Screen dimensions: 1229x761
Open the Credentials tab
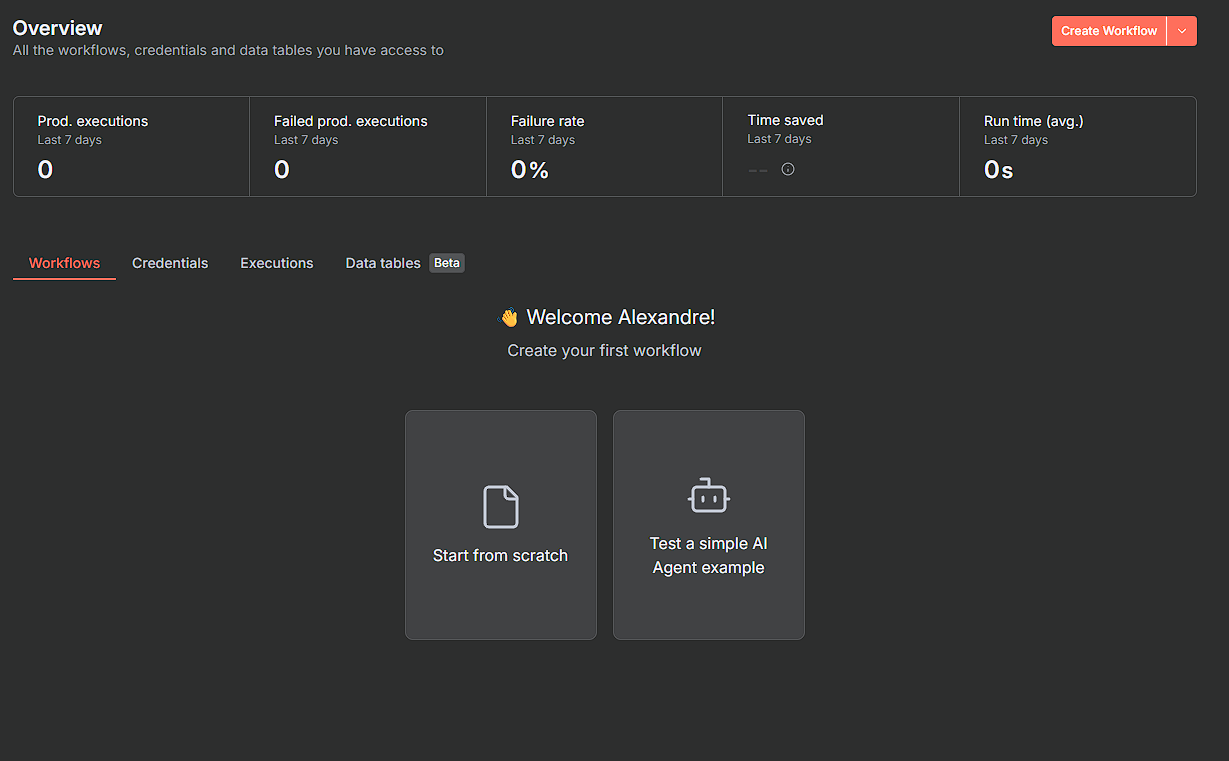170,263
